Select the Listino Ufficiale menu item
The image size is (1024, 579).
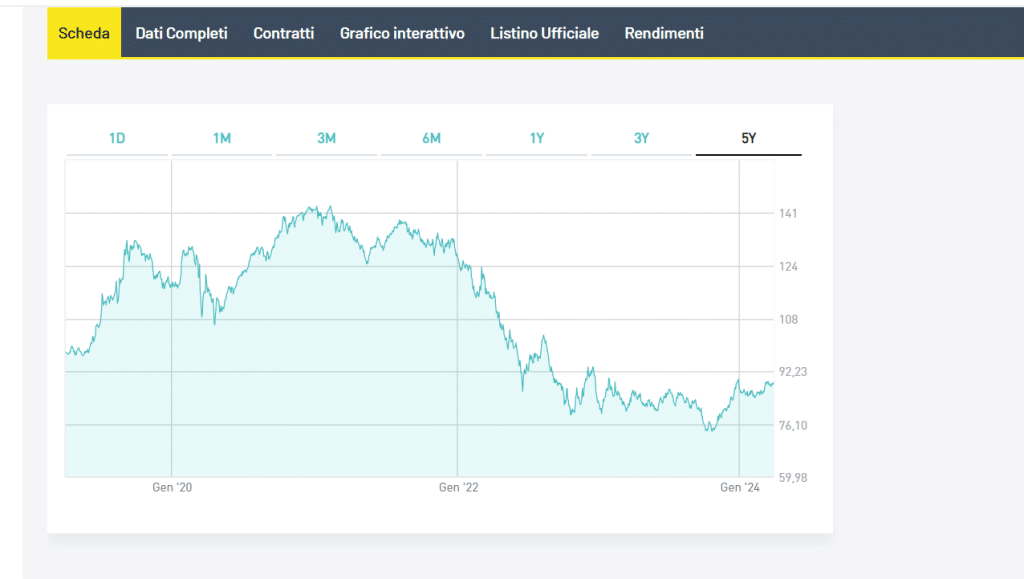(544, 33)
